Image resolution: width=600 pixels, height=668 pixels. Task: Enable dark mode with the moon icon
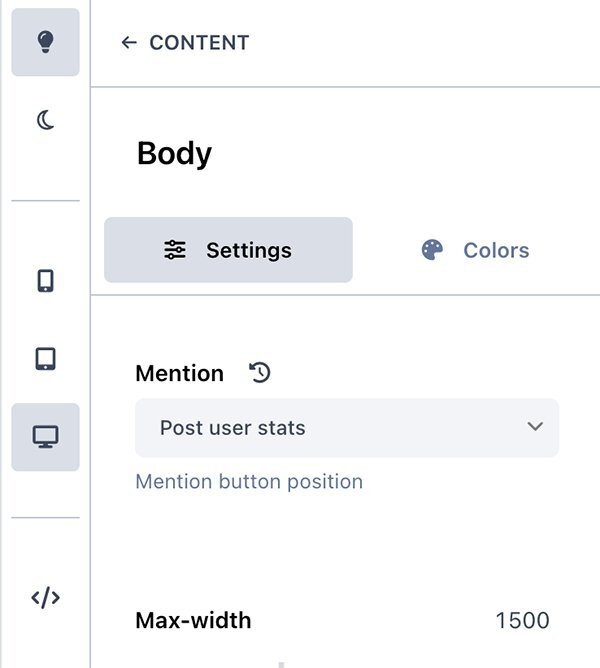[x=45, y=121]
